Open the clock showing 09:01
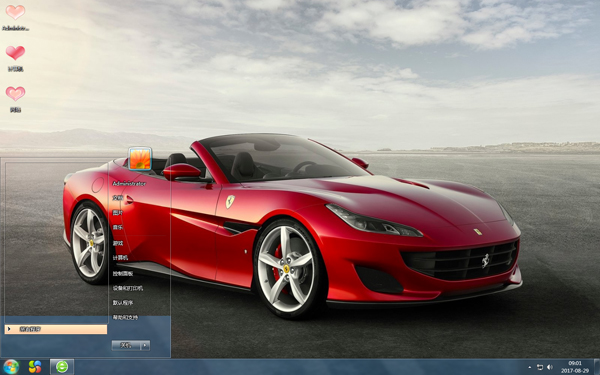This screenshot has width=600, height=375. click(575, 367)
